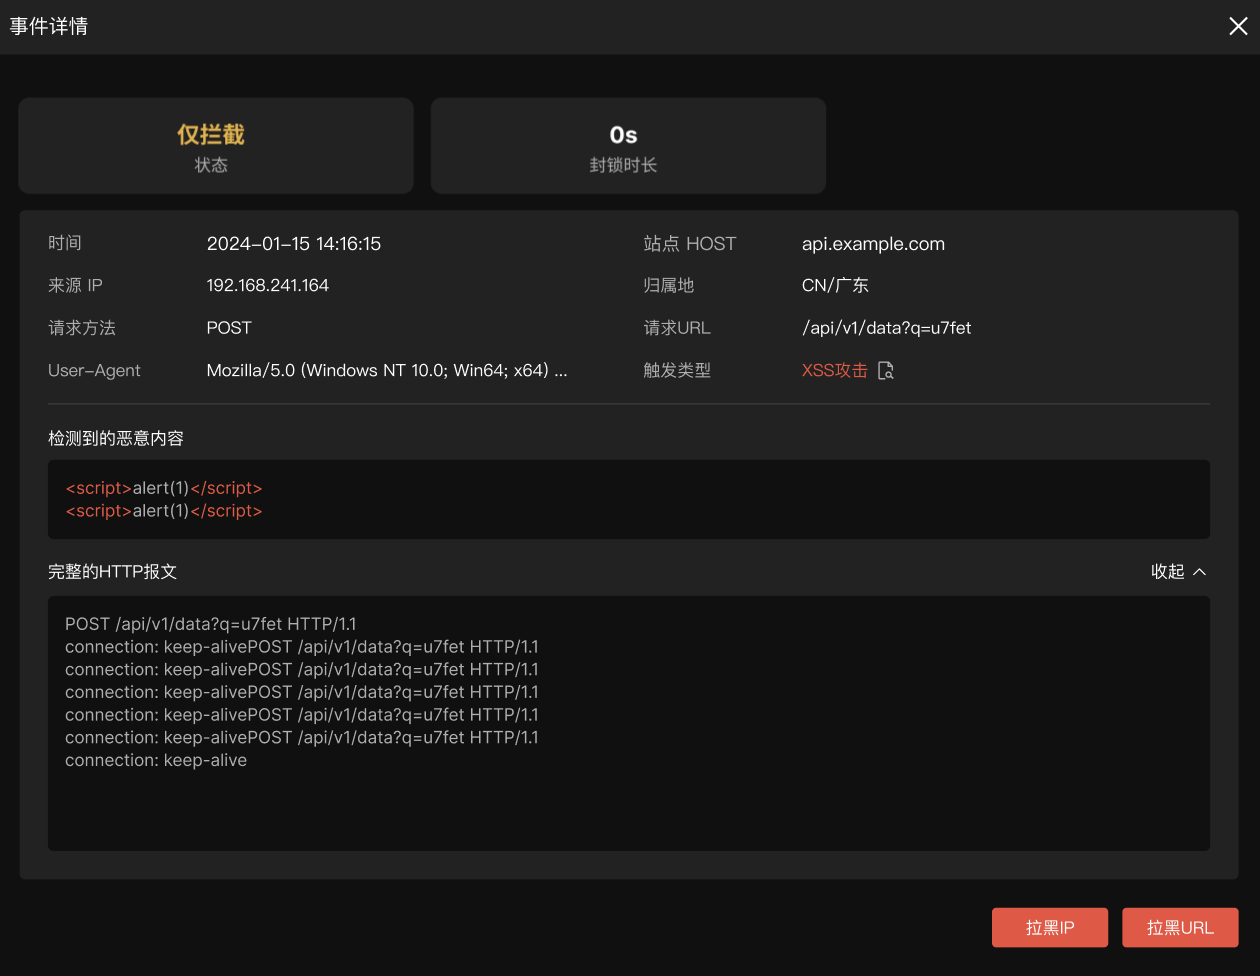The image size is (1260, 976).
Task: Select the source IP 192.168.241.164
Action: click(268, 286)
